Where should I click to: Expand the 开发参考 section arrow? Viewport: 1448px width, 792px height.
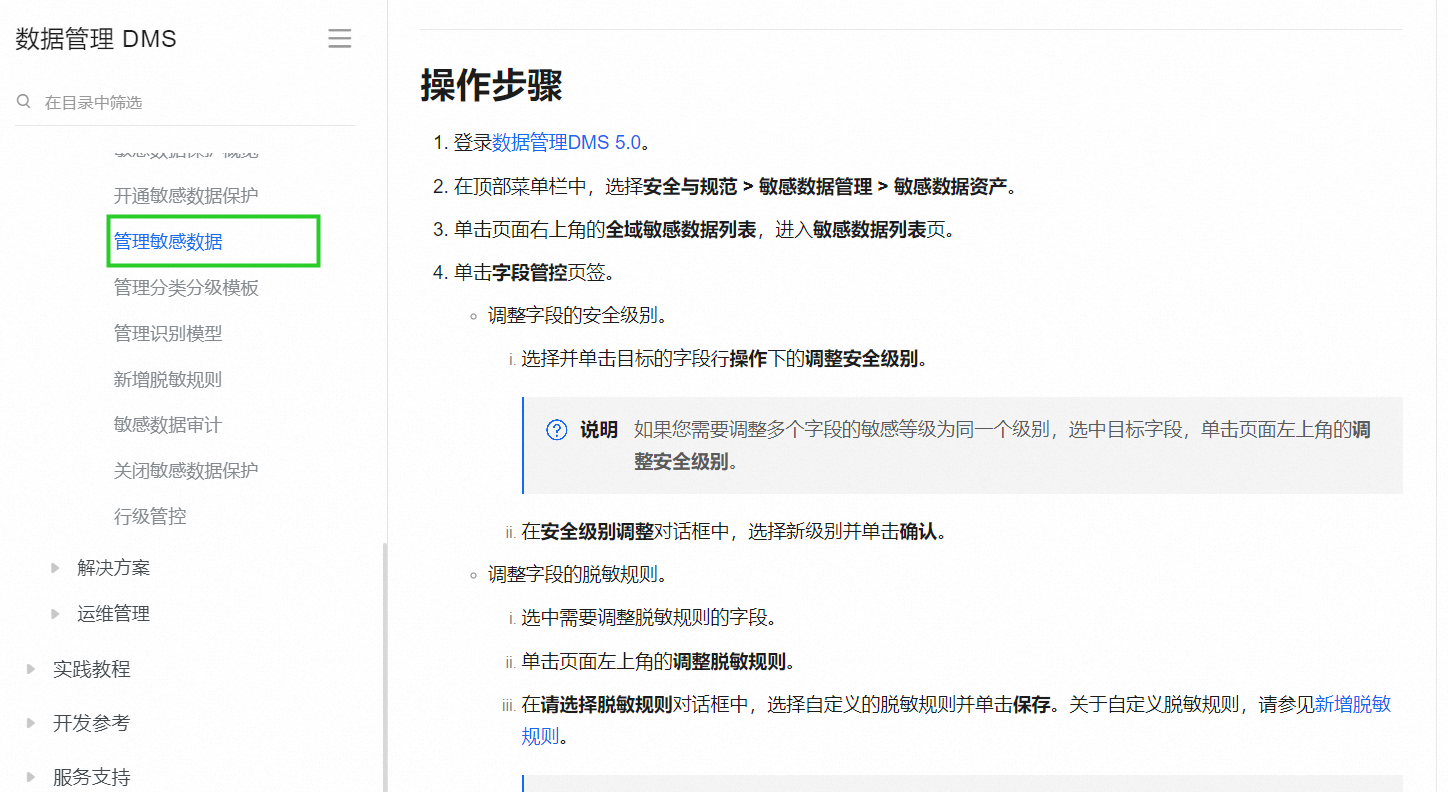click(32, 723)
